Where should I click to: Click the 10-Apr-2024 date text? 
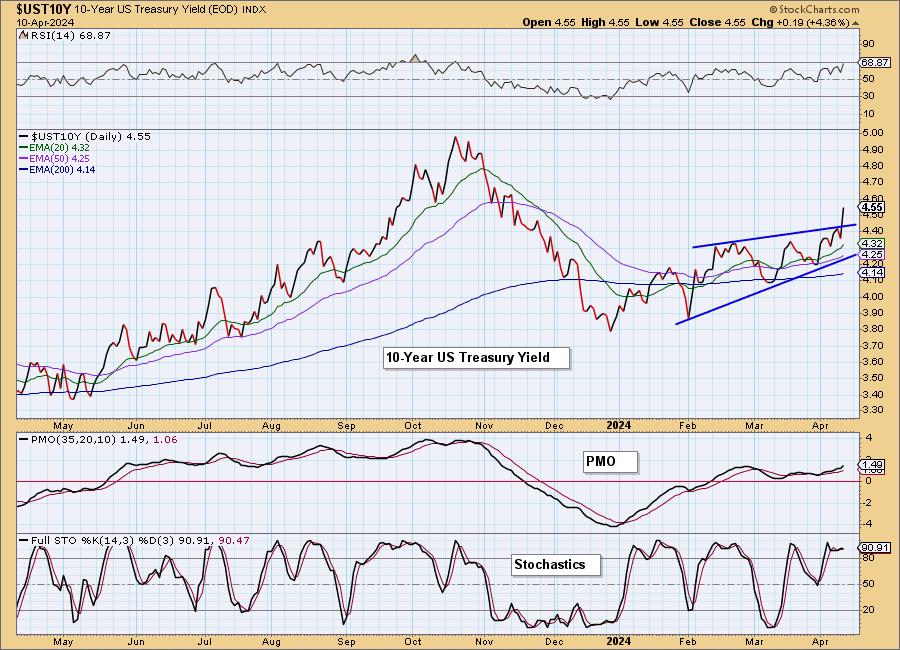(45, 22)
